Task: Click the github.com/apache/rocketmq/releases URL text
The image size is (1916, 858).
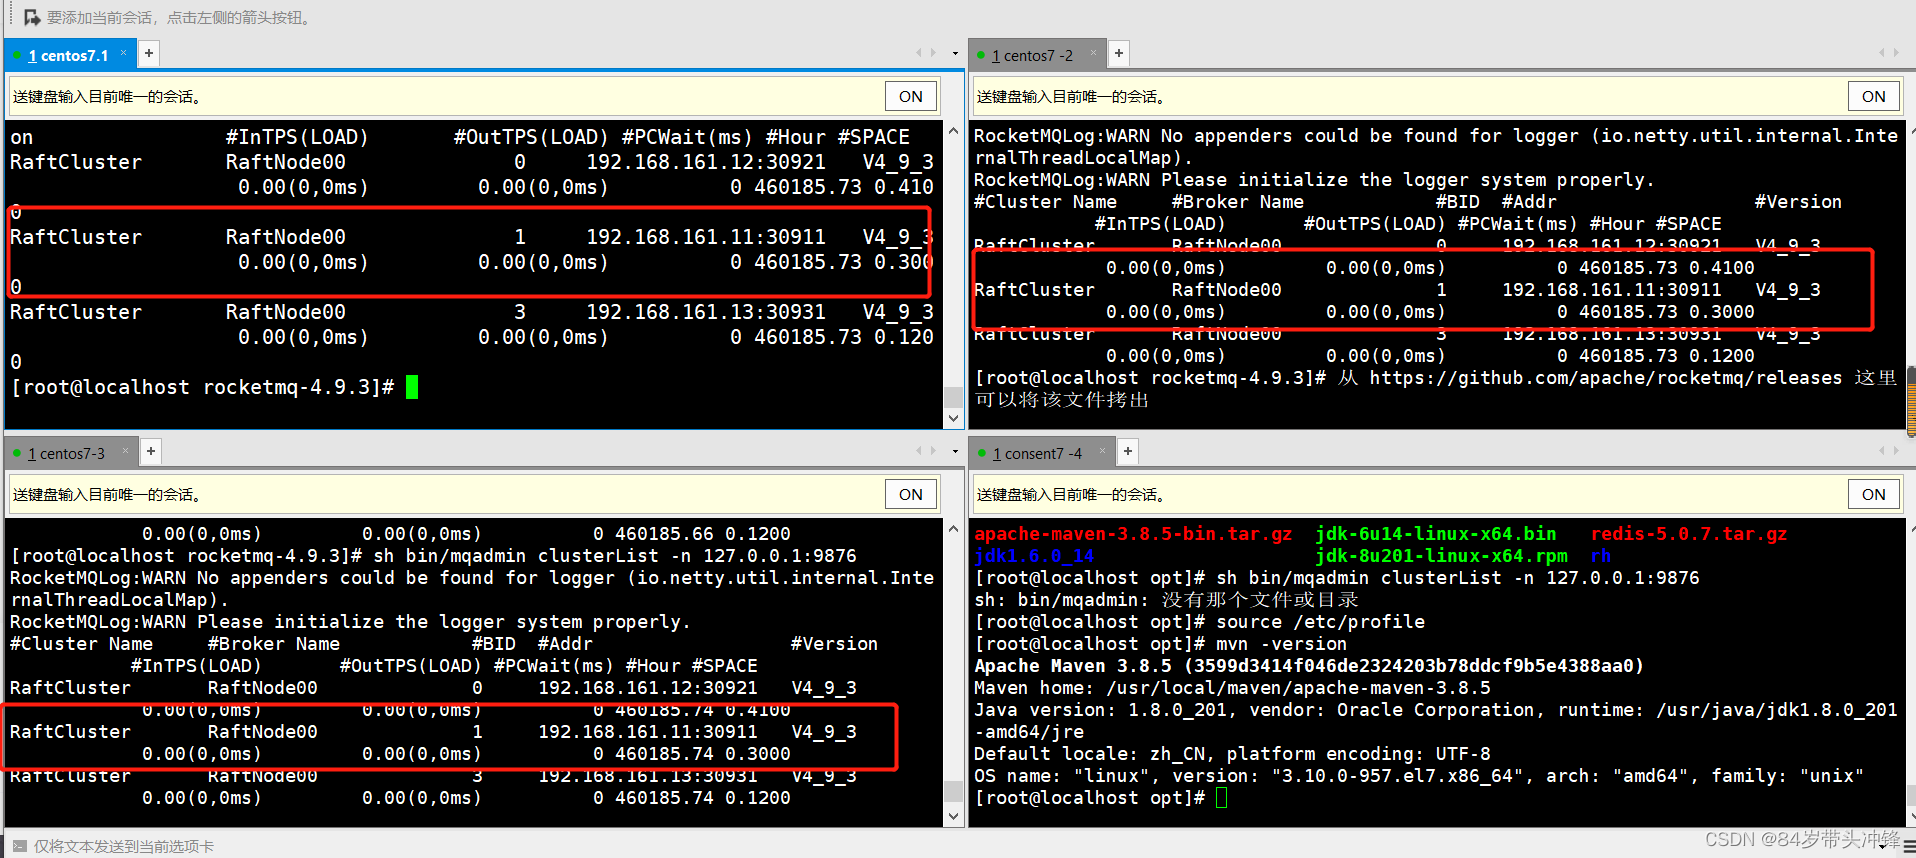Action: click(1606, 378)
